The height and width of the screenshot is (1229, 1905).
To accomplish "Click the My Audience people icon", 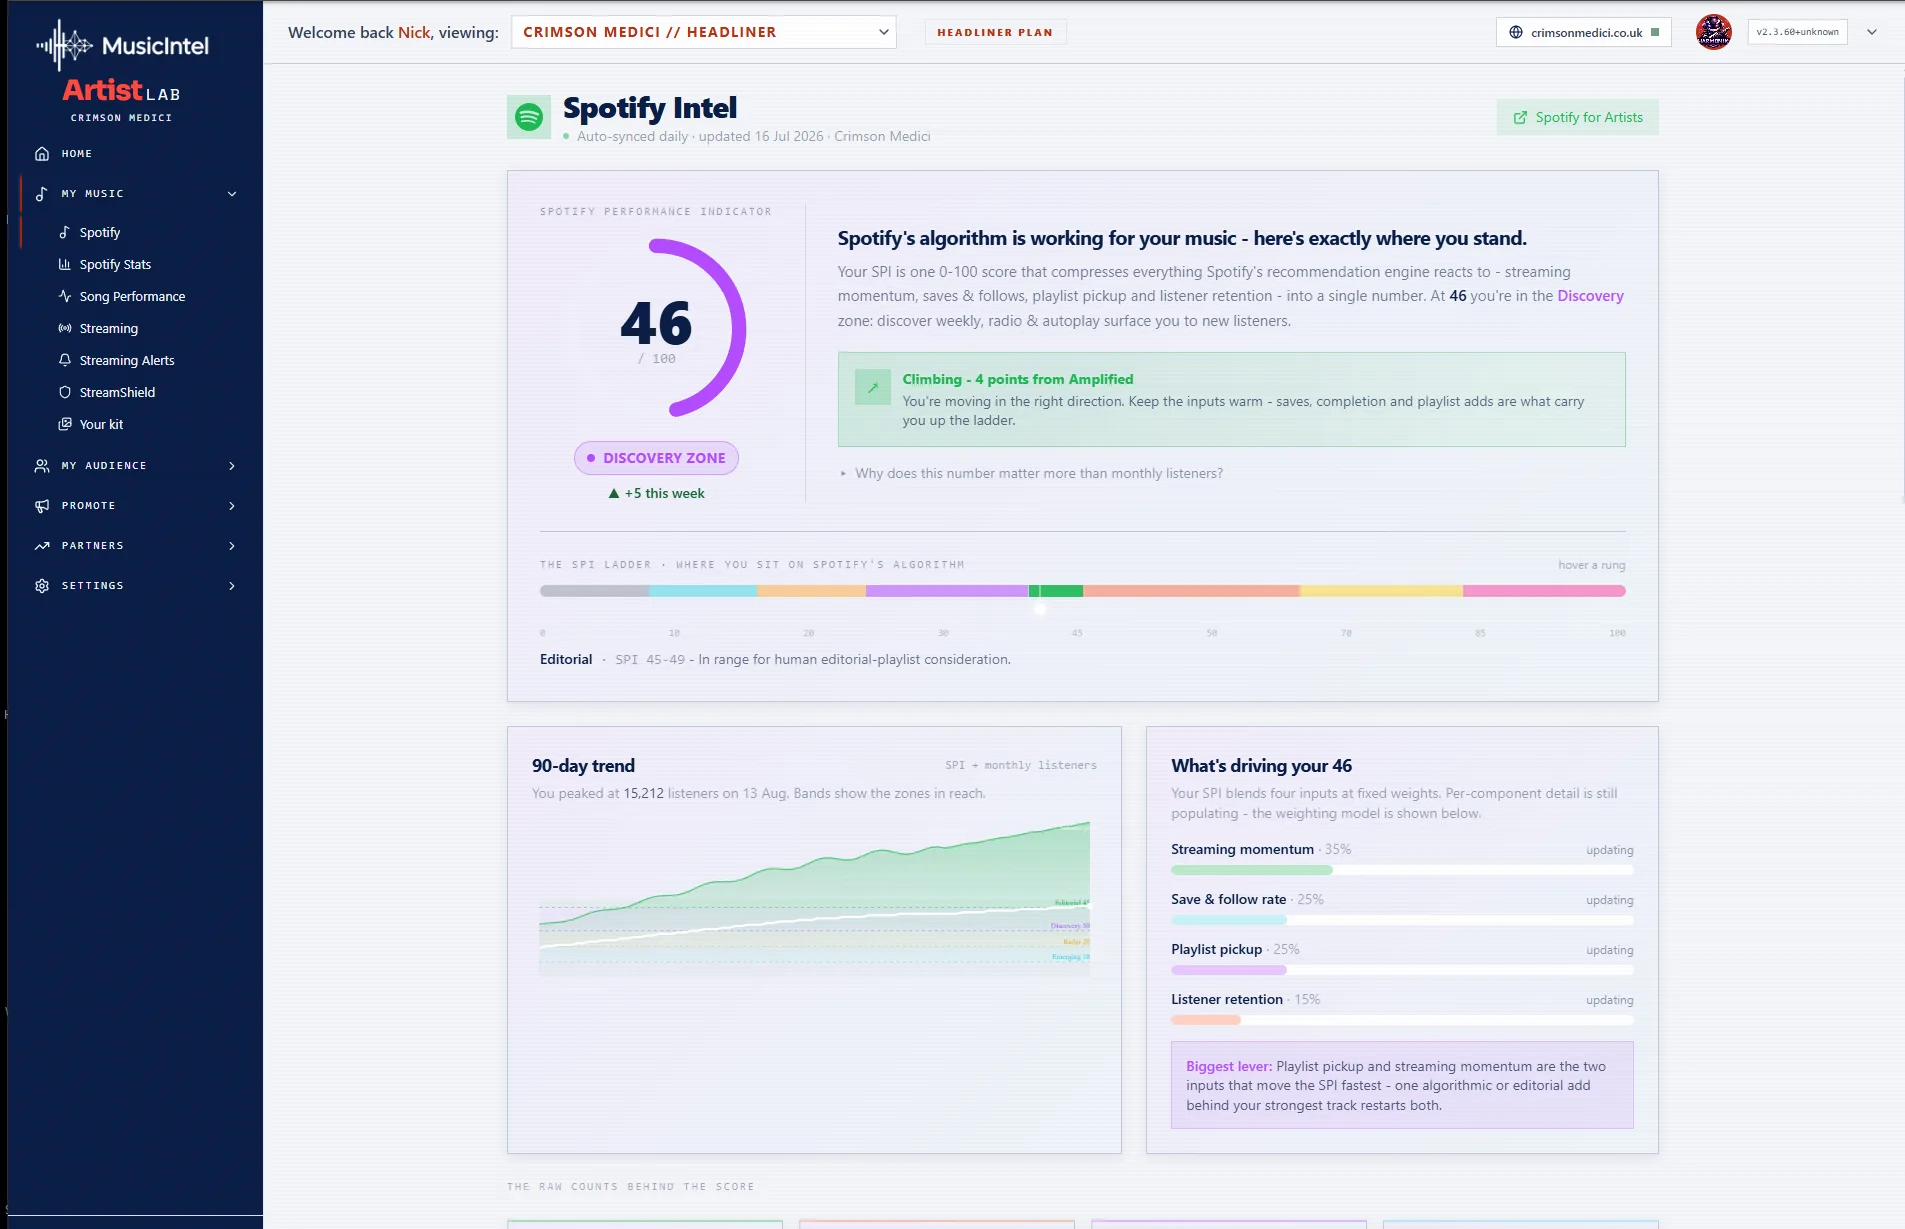I will point(42,466).
